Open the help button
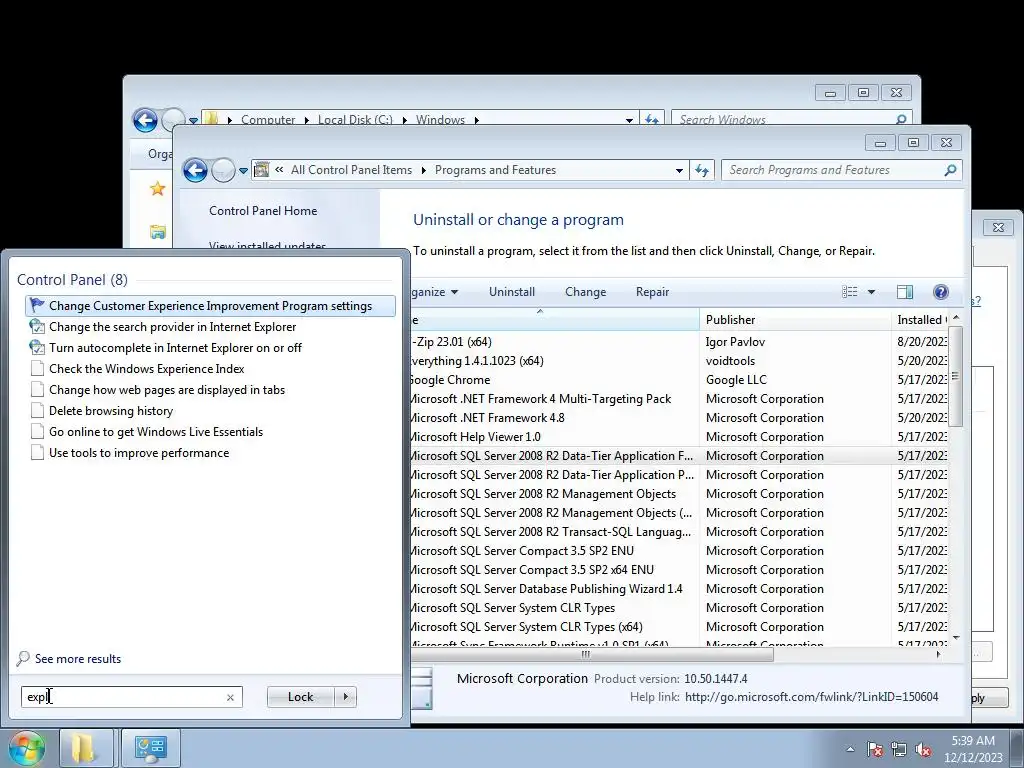 pyautogui.click(x=941, y=292)
